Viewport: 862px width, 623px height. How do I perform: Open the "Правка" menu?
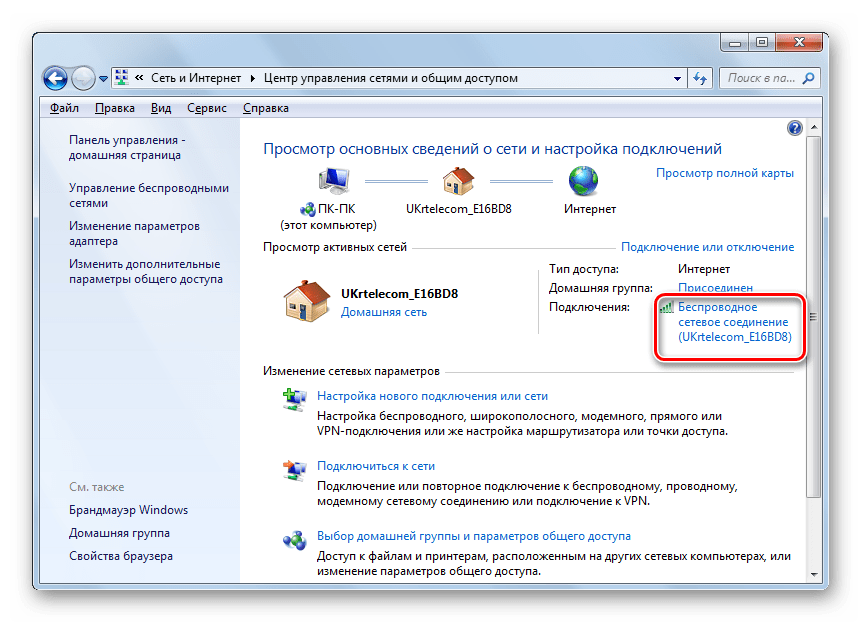(x=115, y=108)
